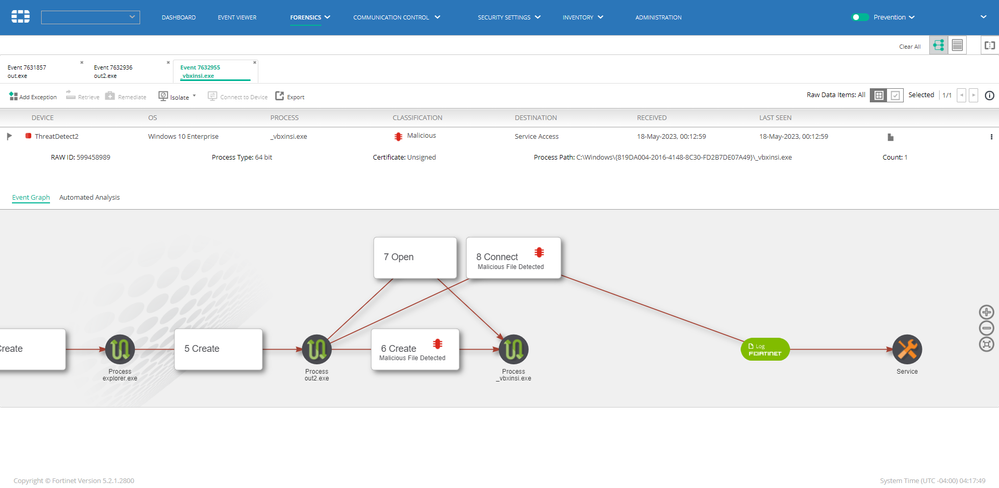The image size is (999, 488).
Task: Go to next raw data item
Action: (x=973, y=95)
